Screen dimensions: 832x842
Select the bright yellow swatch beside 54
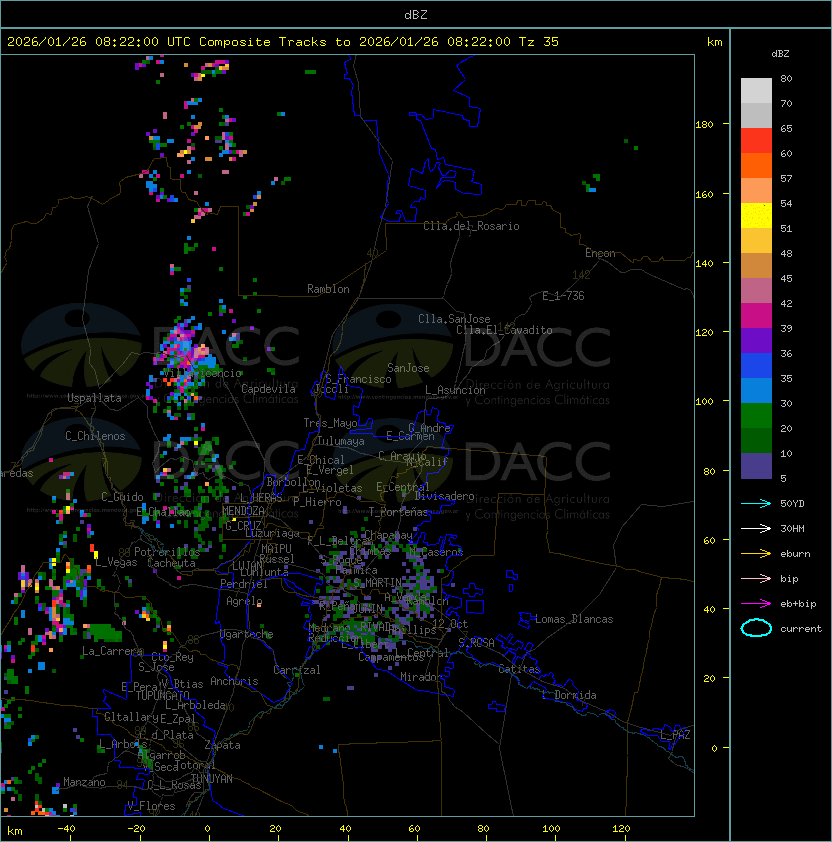click(x=756, y=215)
